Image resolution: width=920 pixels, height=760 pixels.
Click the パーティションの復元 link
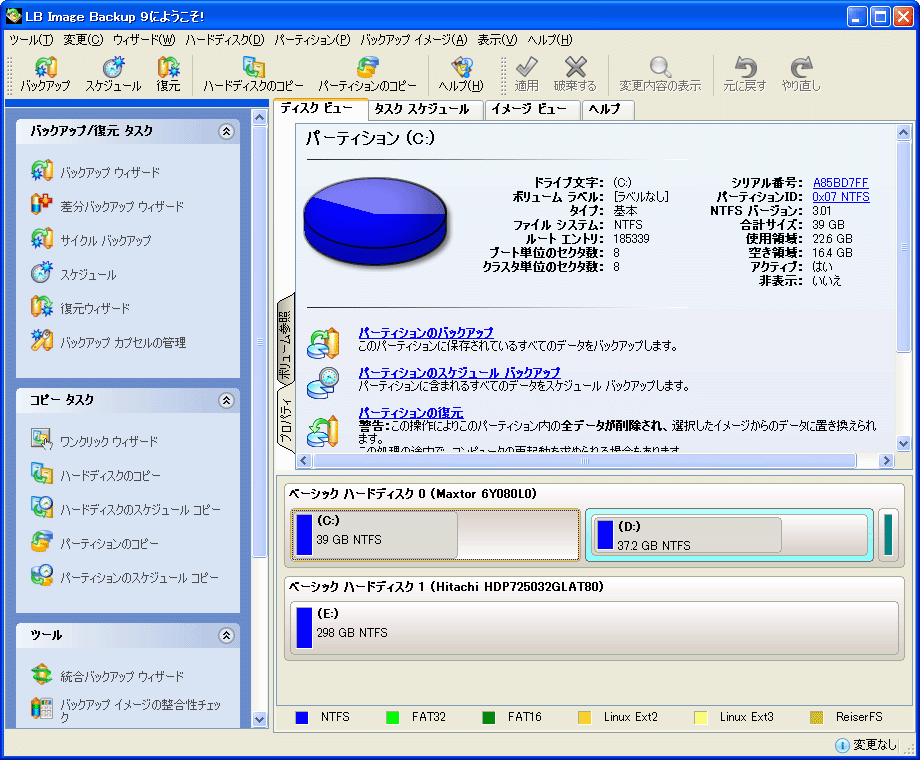411,412
